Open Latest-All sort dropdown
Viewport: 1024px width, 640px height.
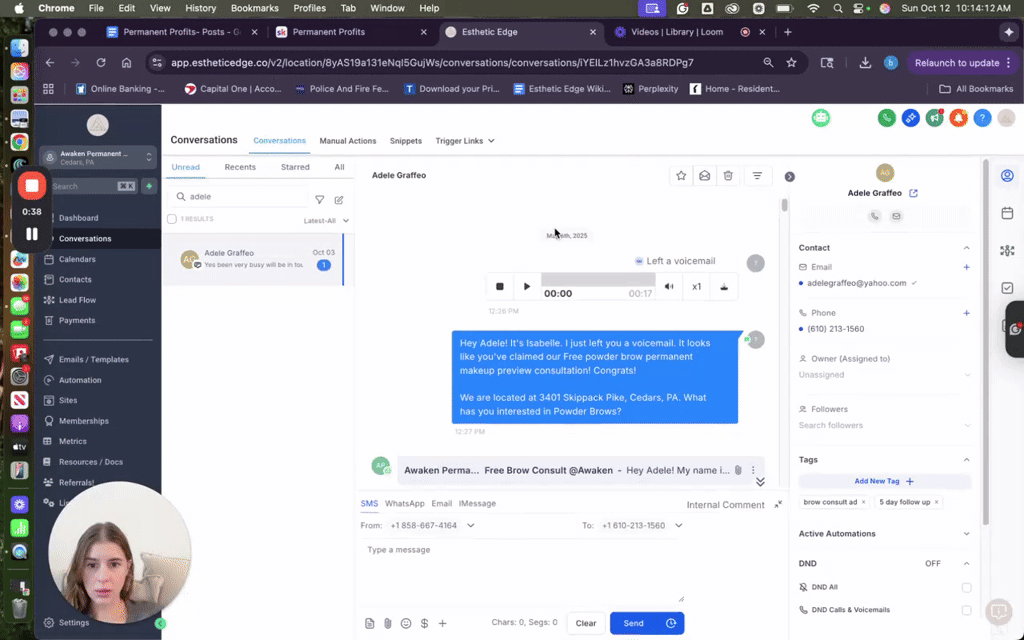click(x=326, y=221)
